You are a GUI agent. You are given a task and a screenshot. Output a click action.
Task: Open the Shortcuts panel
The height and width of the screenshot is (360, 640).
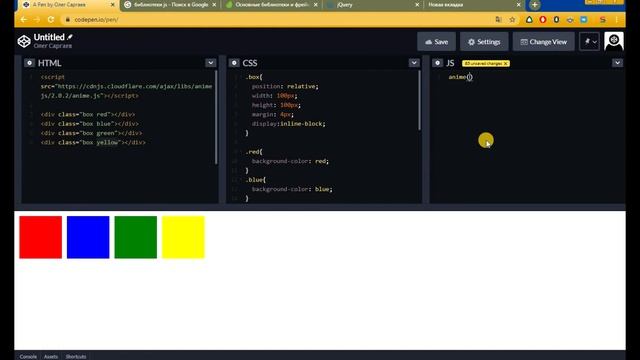76,356
